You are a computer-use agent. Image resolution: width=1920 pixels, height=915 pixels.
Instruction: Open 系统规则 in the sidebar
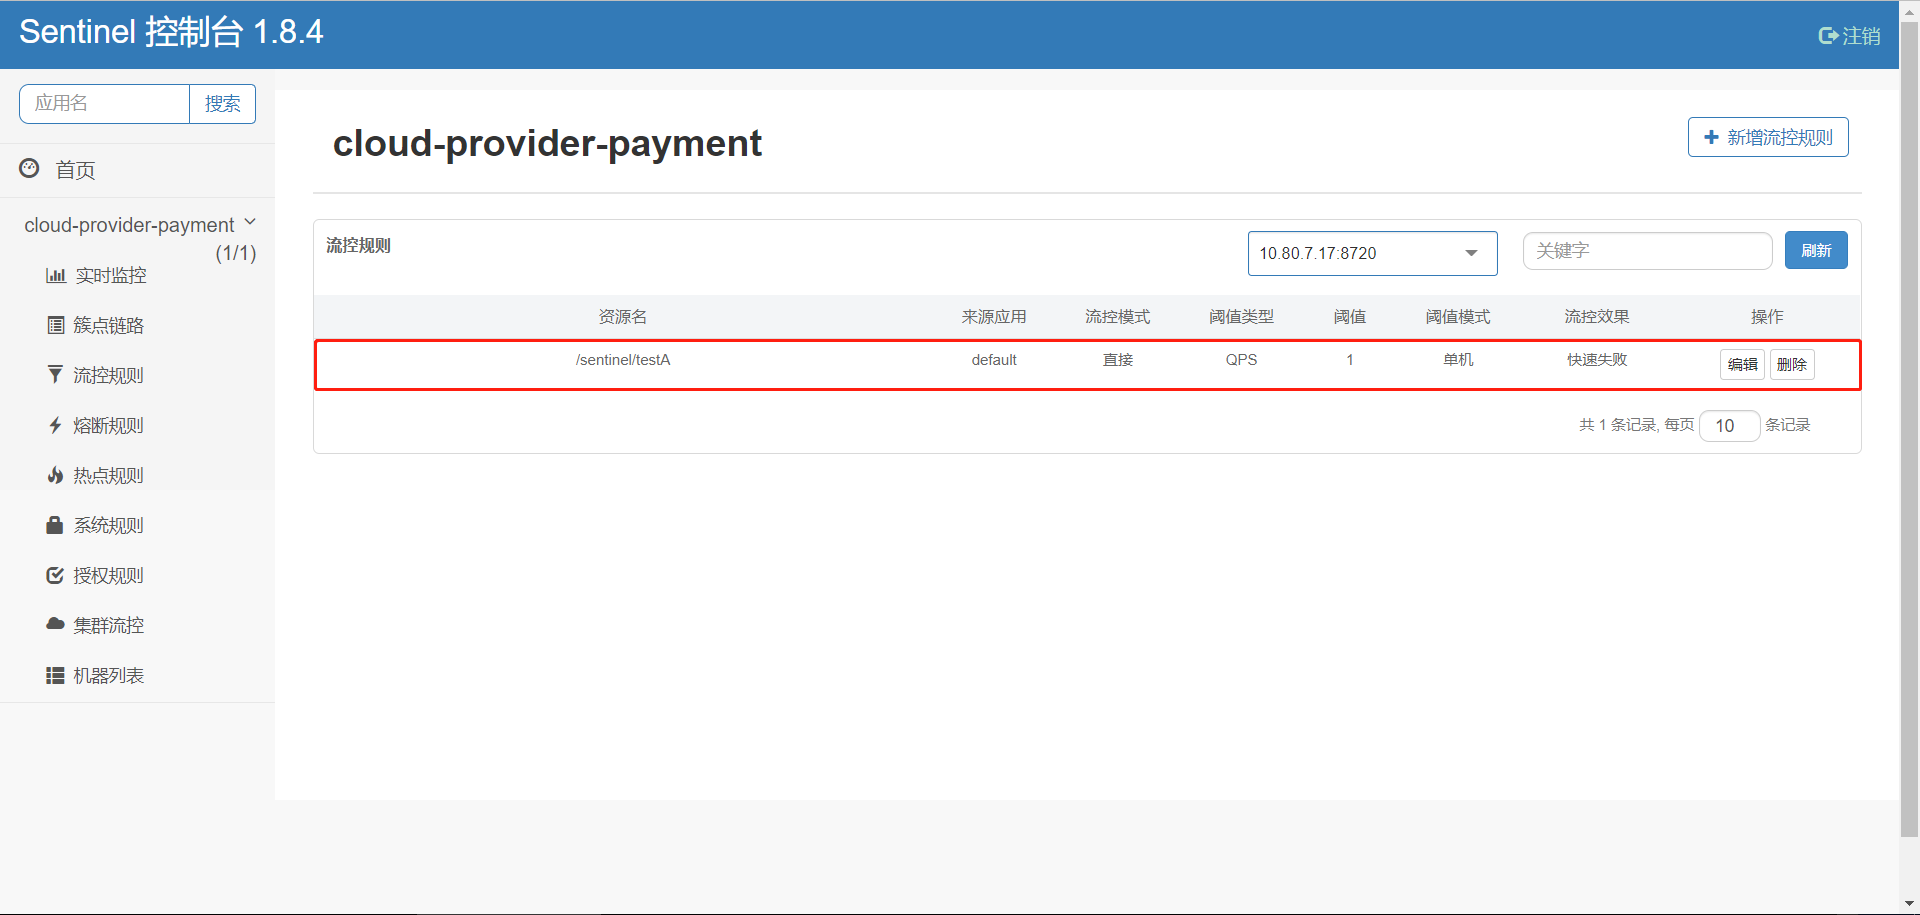click(x=109, y=525)
